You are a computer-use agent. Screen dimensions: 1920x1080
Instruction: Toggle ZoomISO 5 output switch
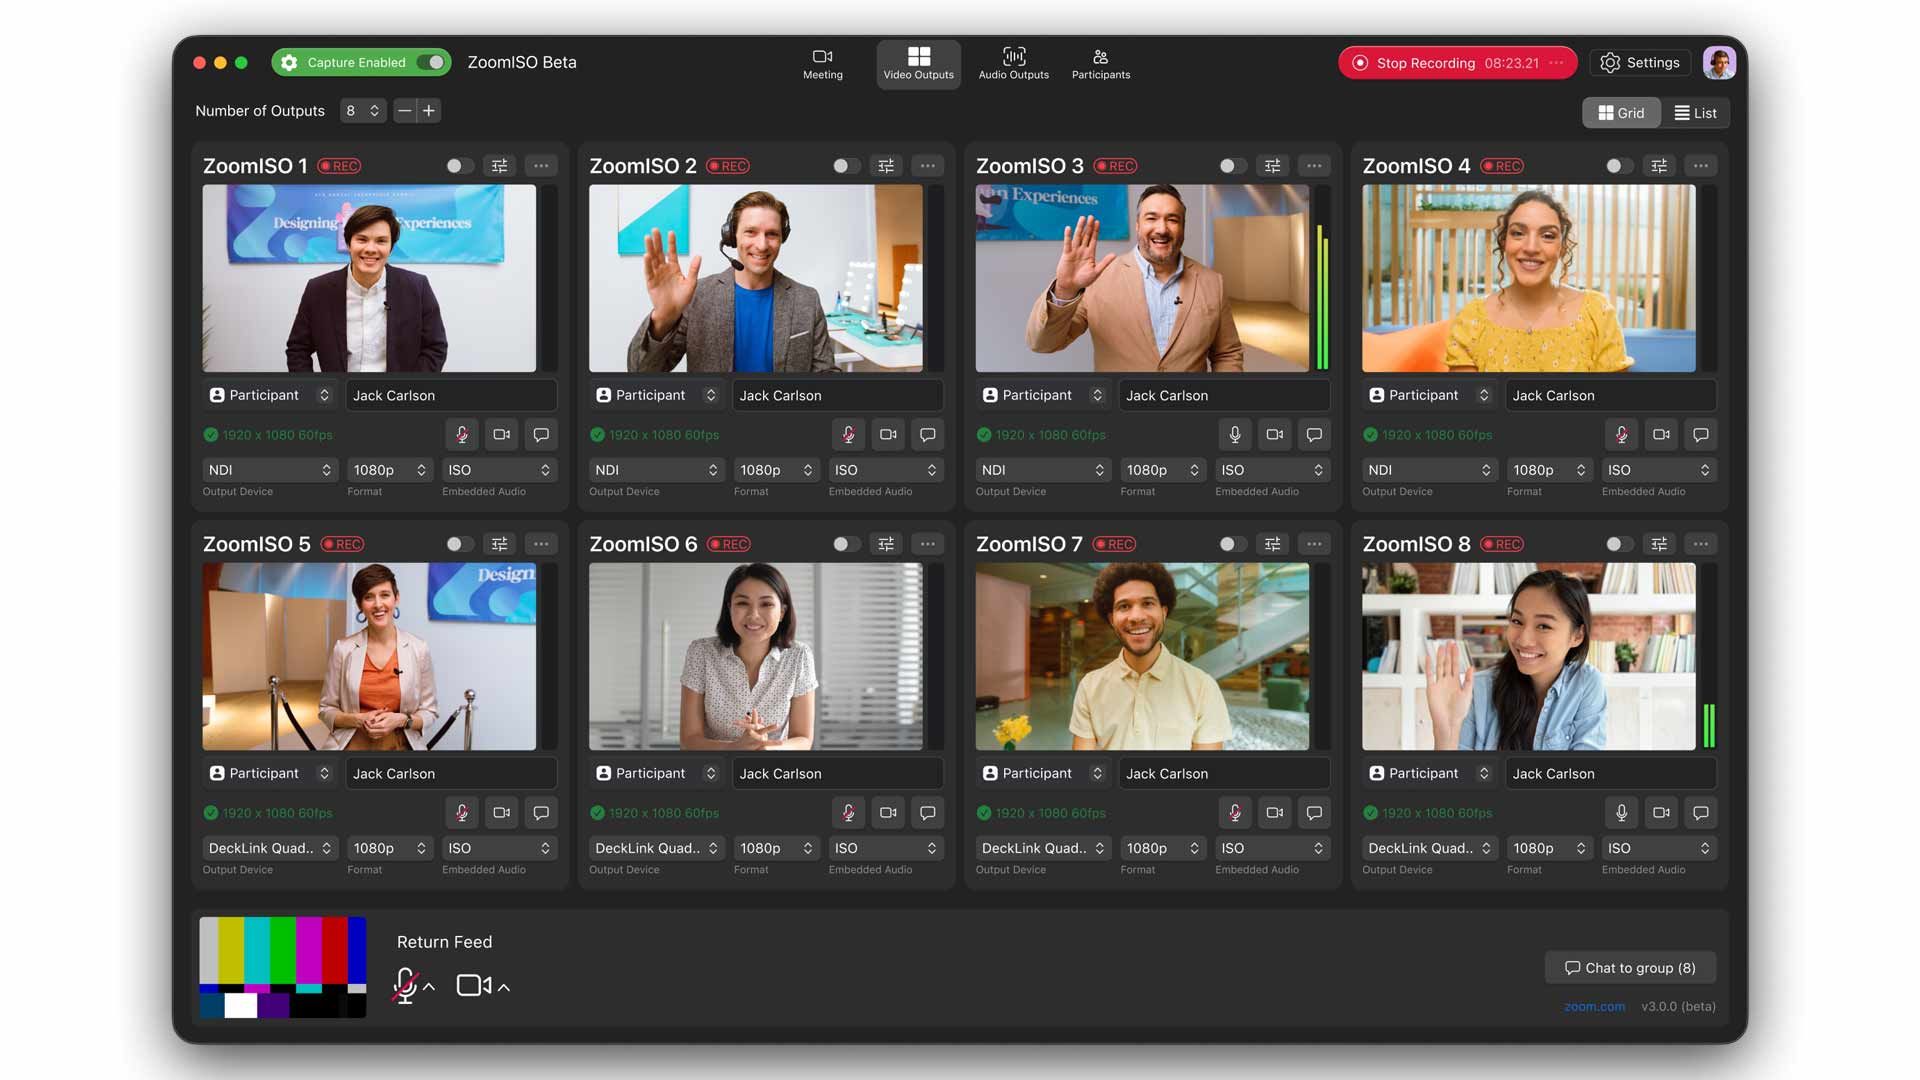click(460, 544)
